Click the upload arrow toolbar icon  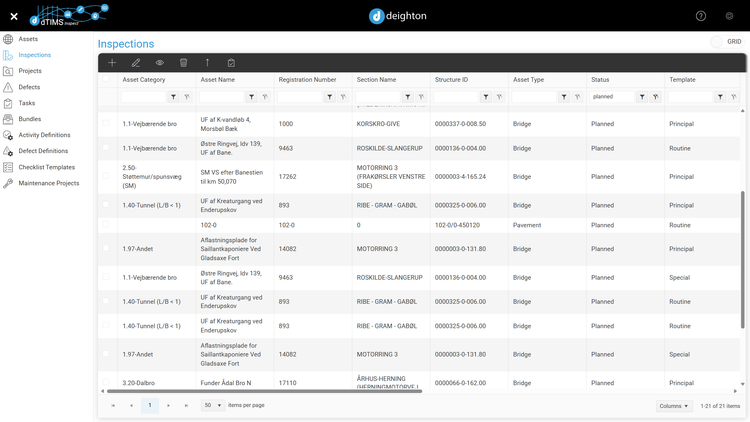click(x=207, y=63)
